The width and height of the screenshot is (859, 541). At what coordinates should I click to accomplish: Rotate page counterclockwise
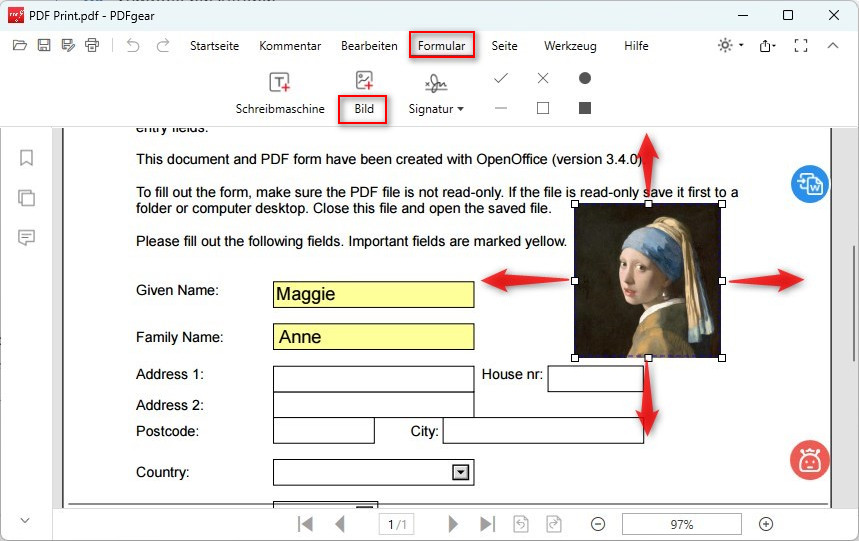[x=521, y=524]
